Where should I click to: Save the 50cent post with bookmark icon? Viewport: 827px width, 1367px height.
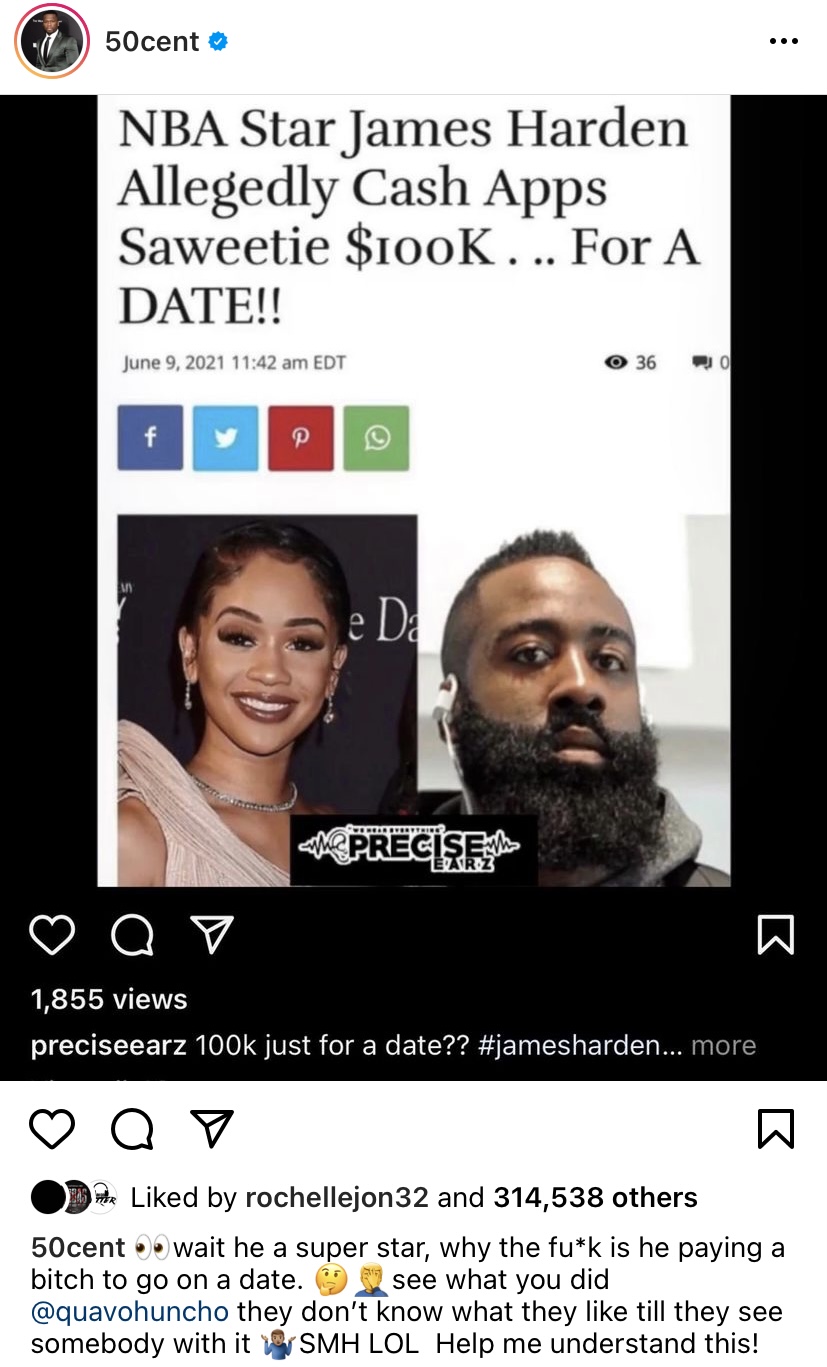[777, 1129]
